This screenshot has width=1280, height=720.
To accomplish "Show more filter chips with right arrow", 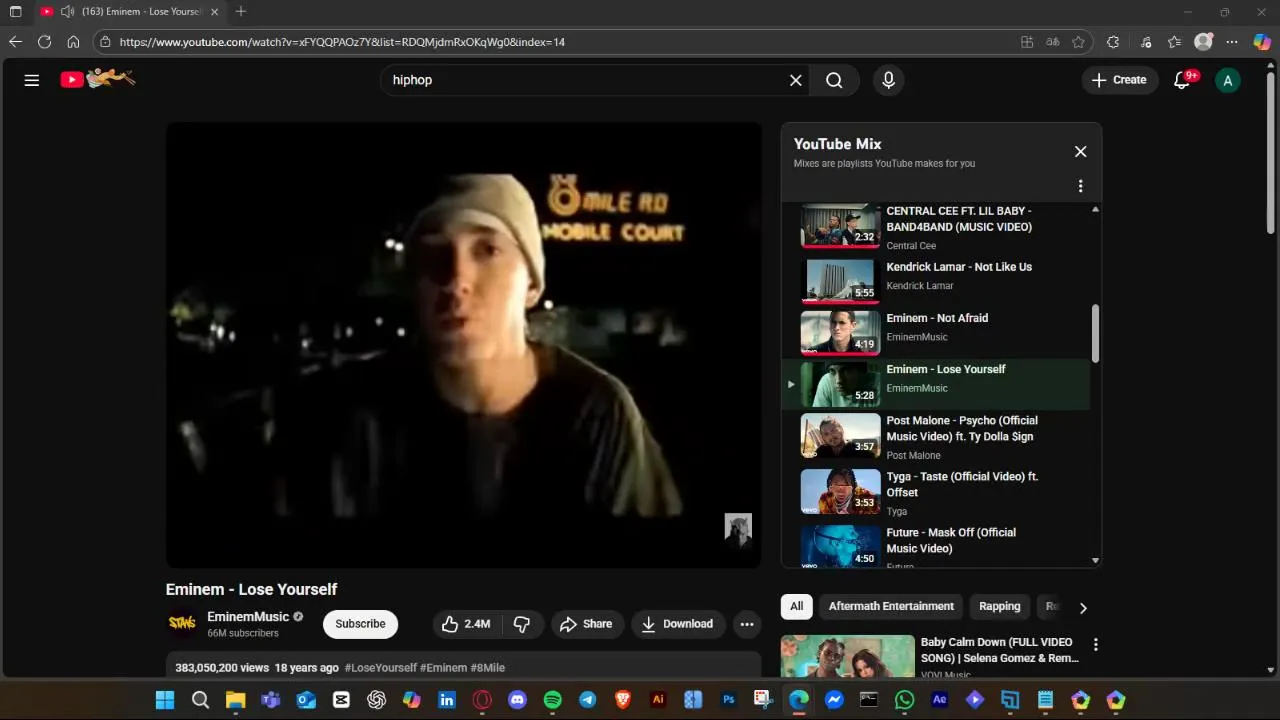I will point(1082,607).
